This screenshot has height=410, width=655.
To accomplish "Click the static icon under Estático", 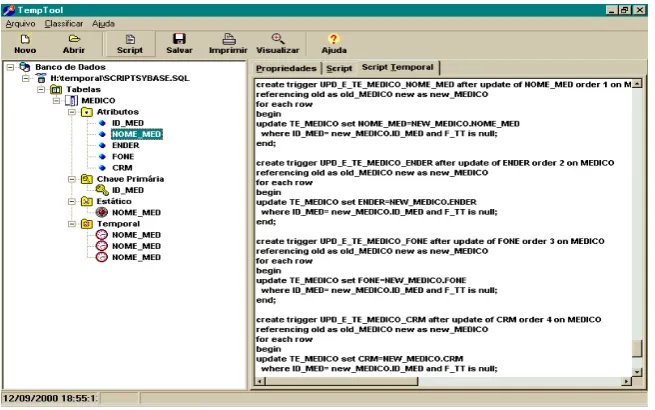I will click(102, 212).
